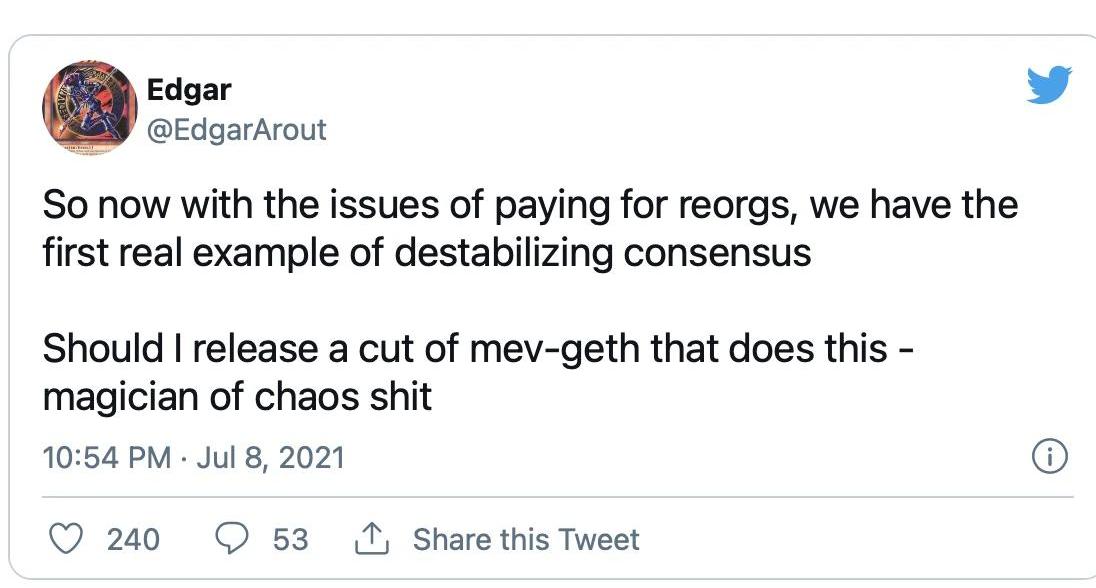
Task: Click the tweet's first paragraph about reorgs
Action: click(x=530, y=229)
